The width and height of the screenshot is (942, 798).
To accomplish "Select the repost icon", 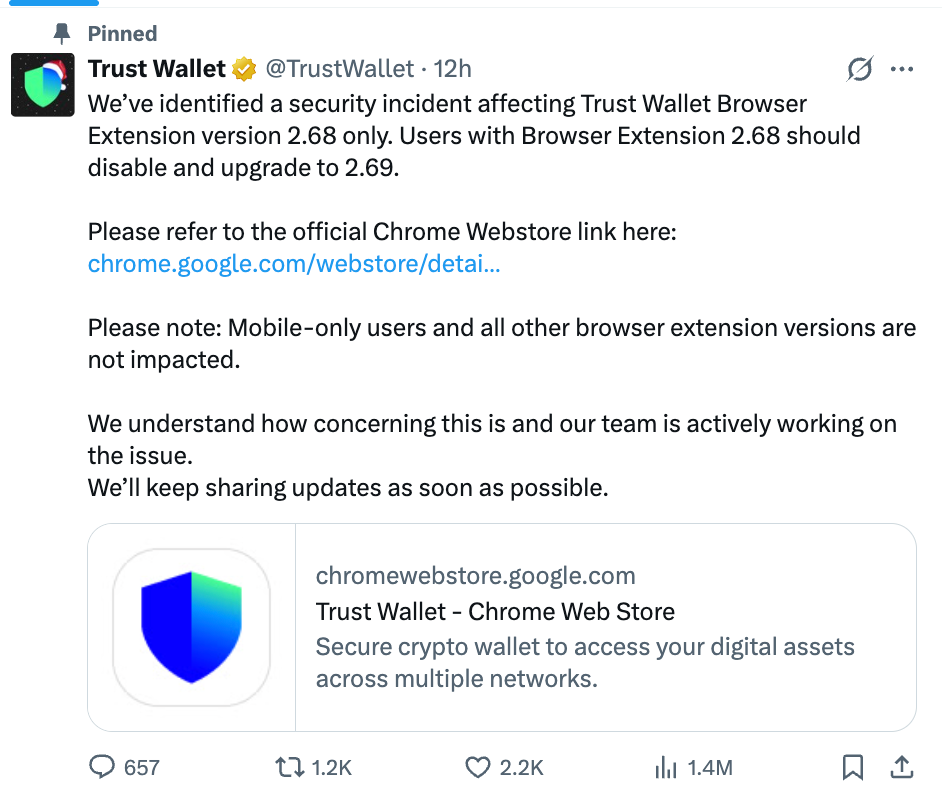I will [x=290, y=767].
